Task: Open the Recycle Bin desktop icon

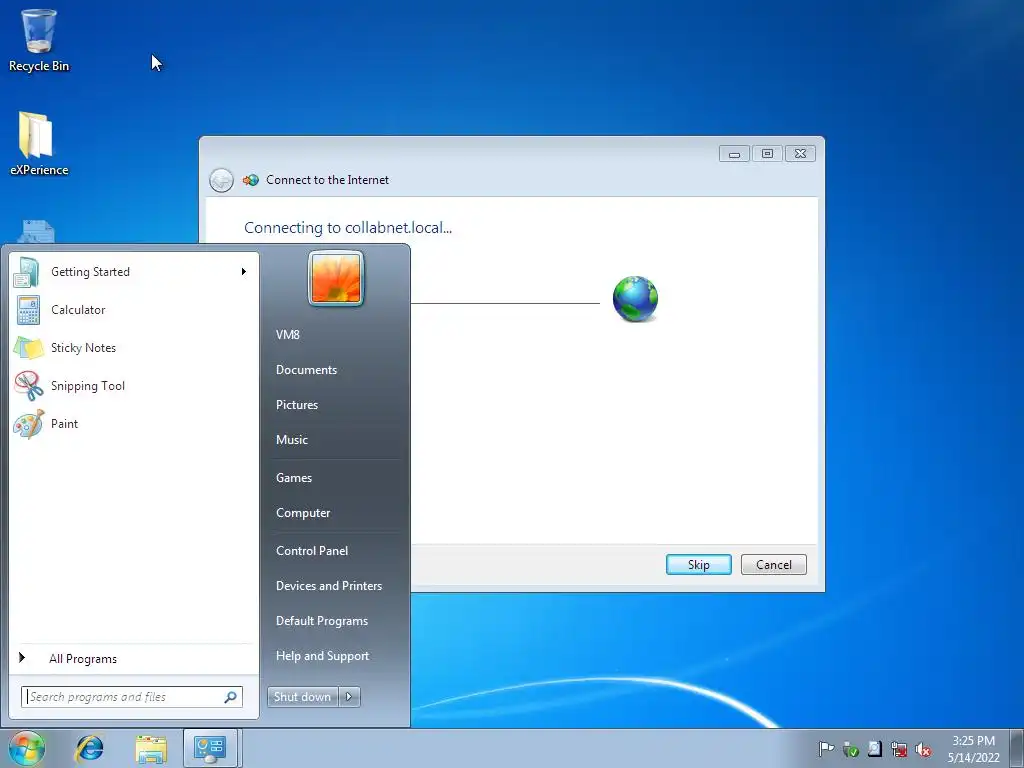Action: tap(39, 40)
